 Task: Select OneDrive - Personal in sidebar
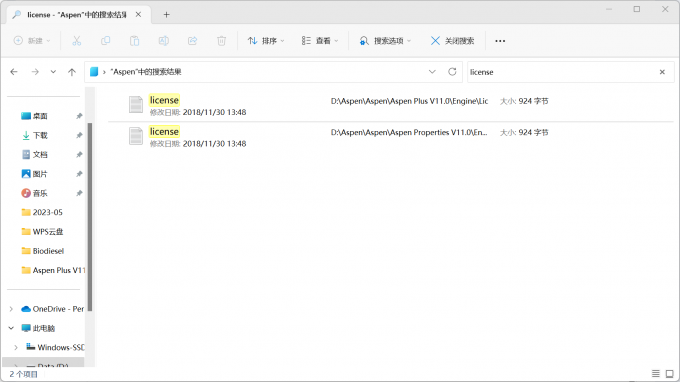coord(52,309)
